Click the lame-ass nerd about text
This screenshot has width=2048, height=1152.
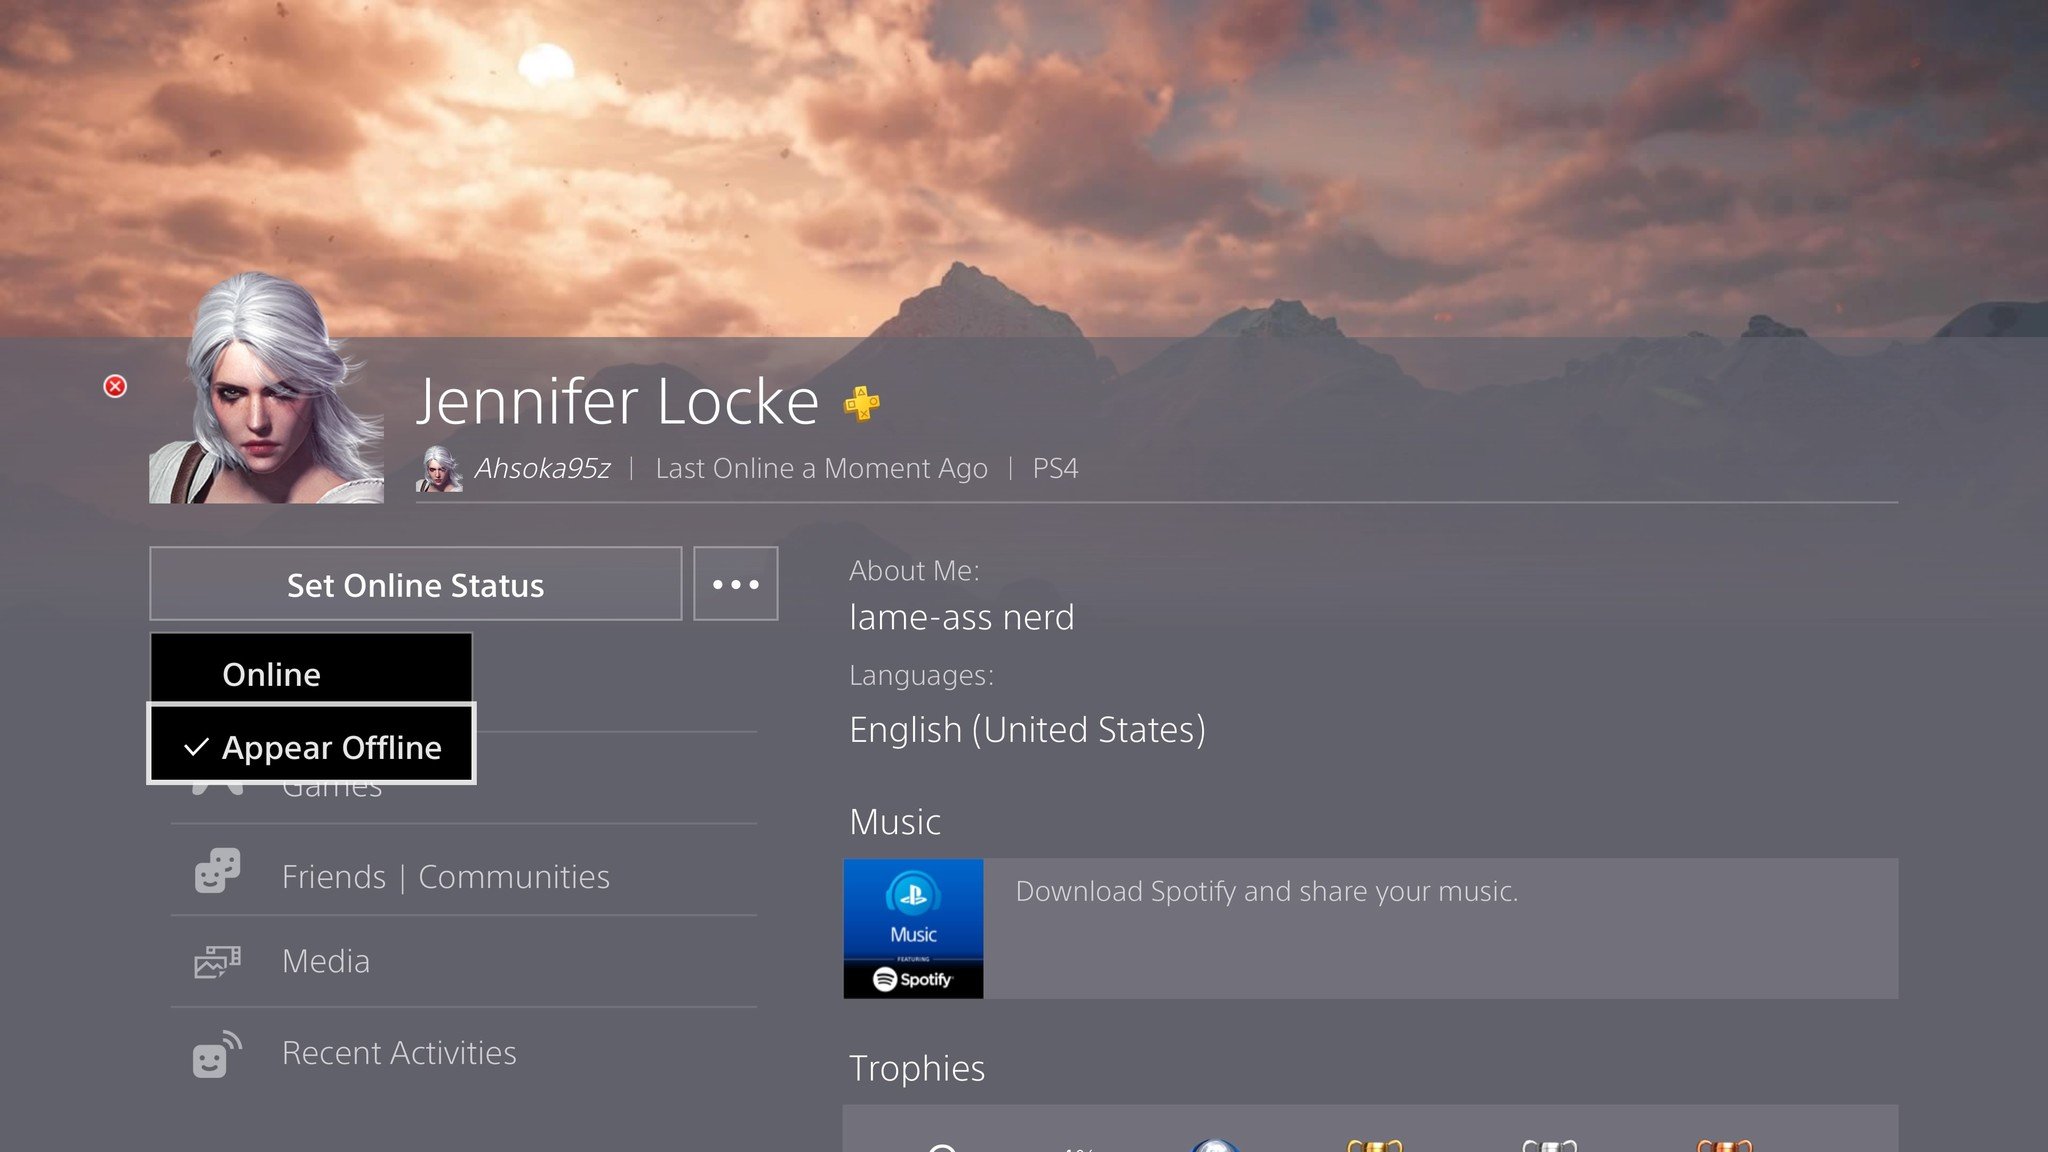coord(961,617)
